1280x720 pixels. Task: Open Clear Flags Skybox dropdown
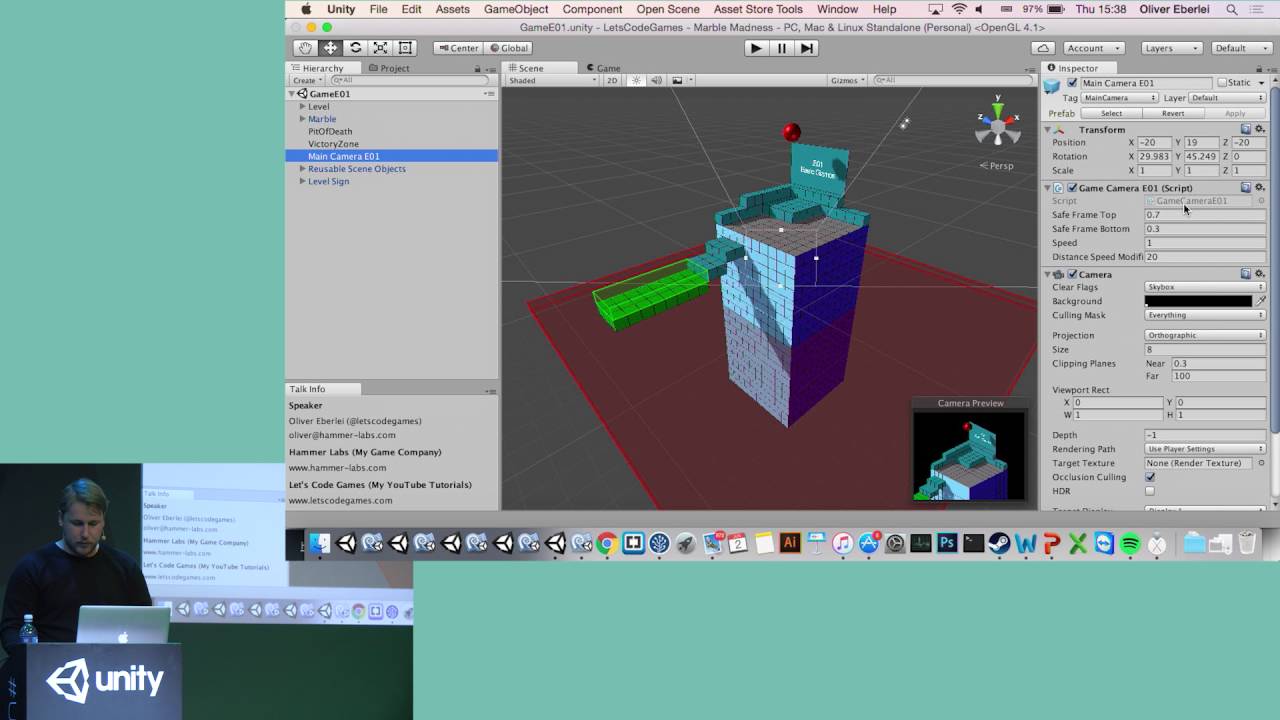(x=1205, y=287)
